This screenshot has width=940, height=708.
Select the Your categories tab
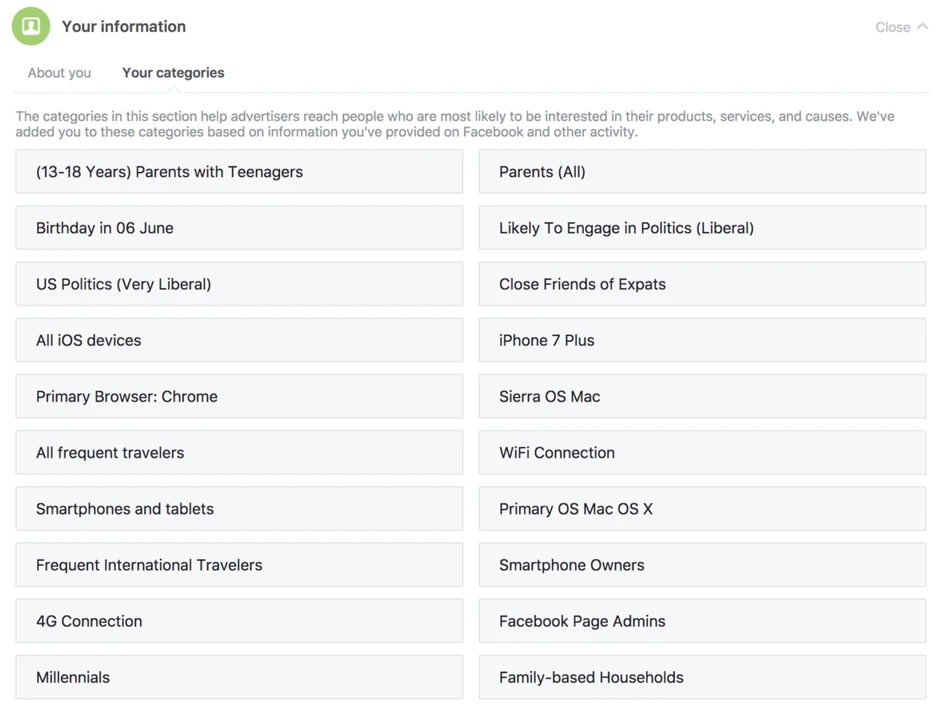coord(173,73)
